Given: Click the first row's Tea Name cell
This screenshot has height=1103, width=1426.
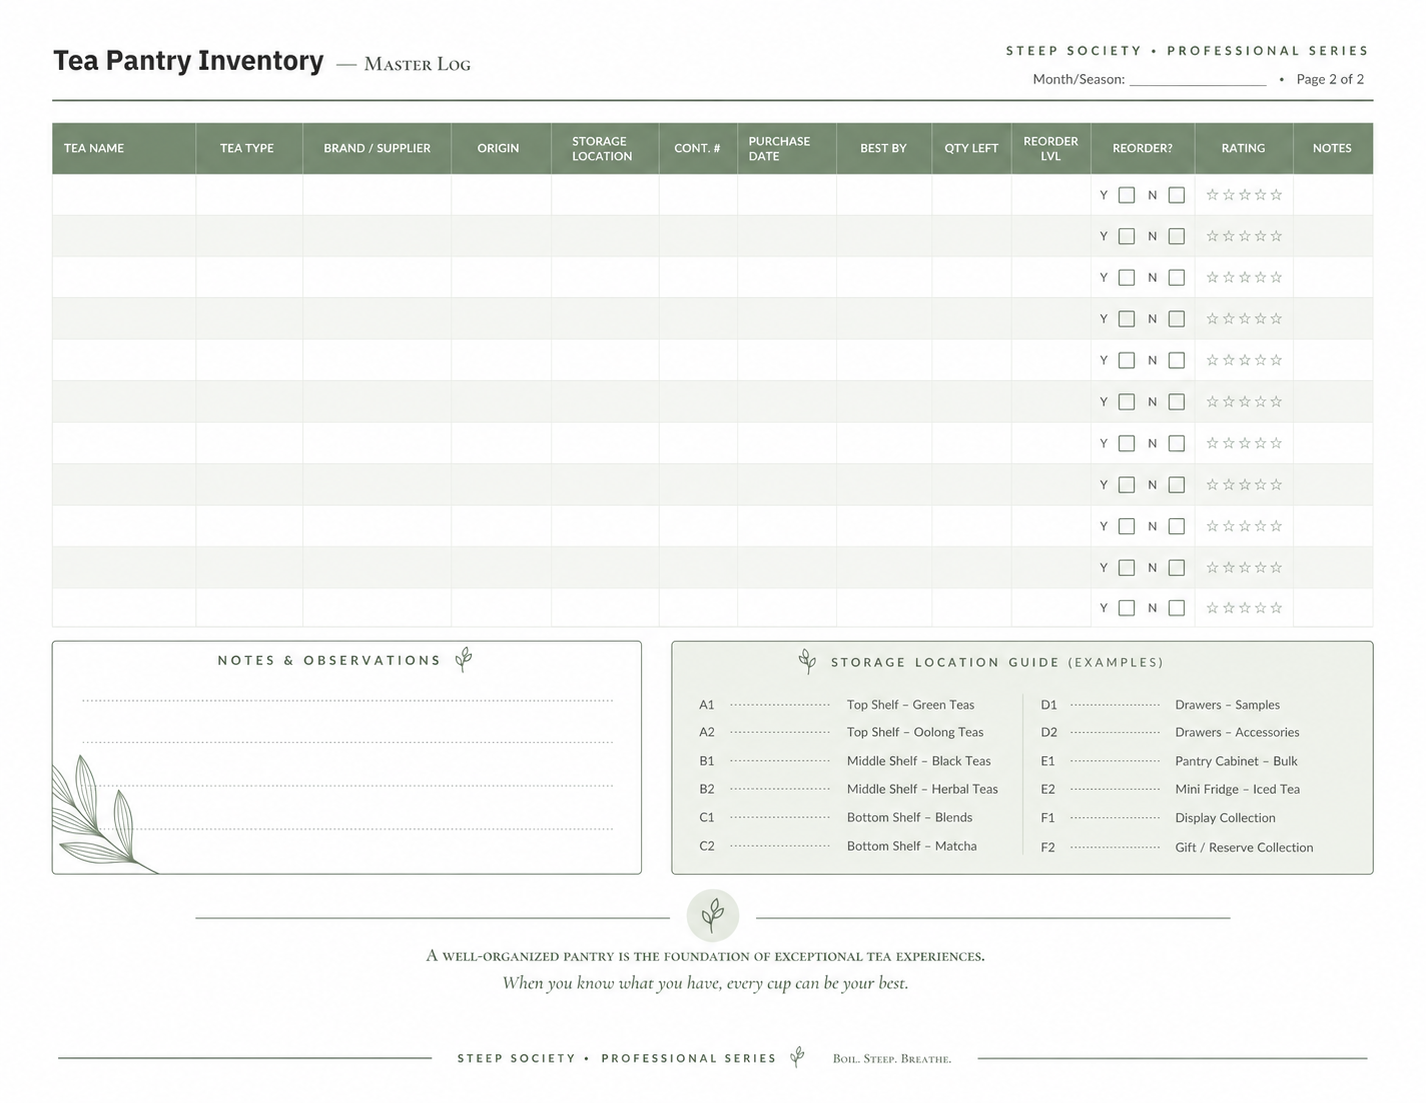Looking at the screenshot, I should 124,195.
